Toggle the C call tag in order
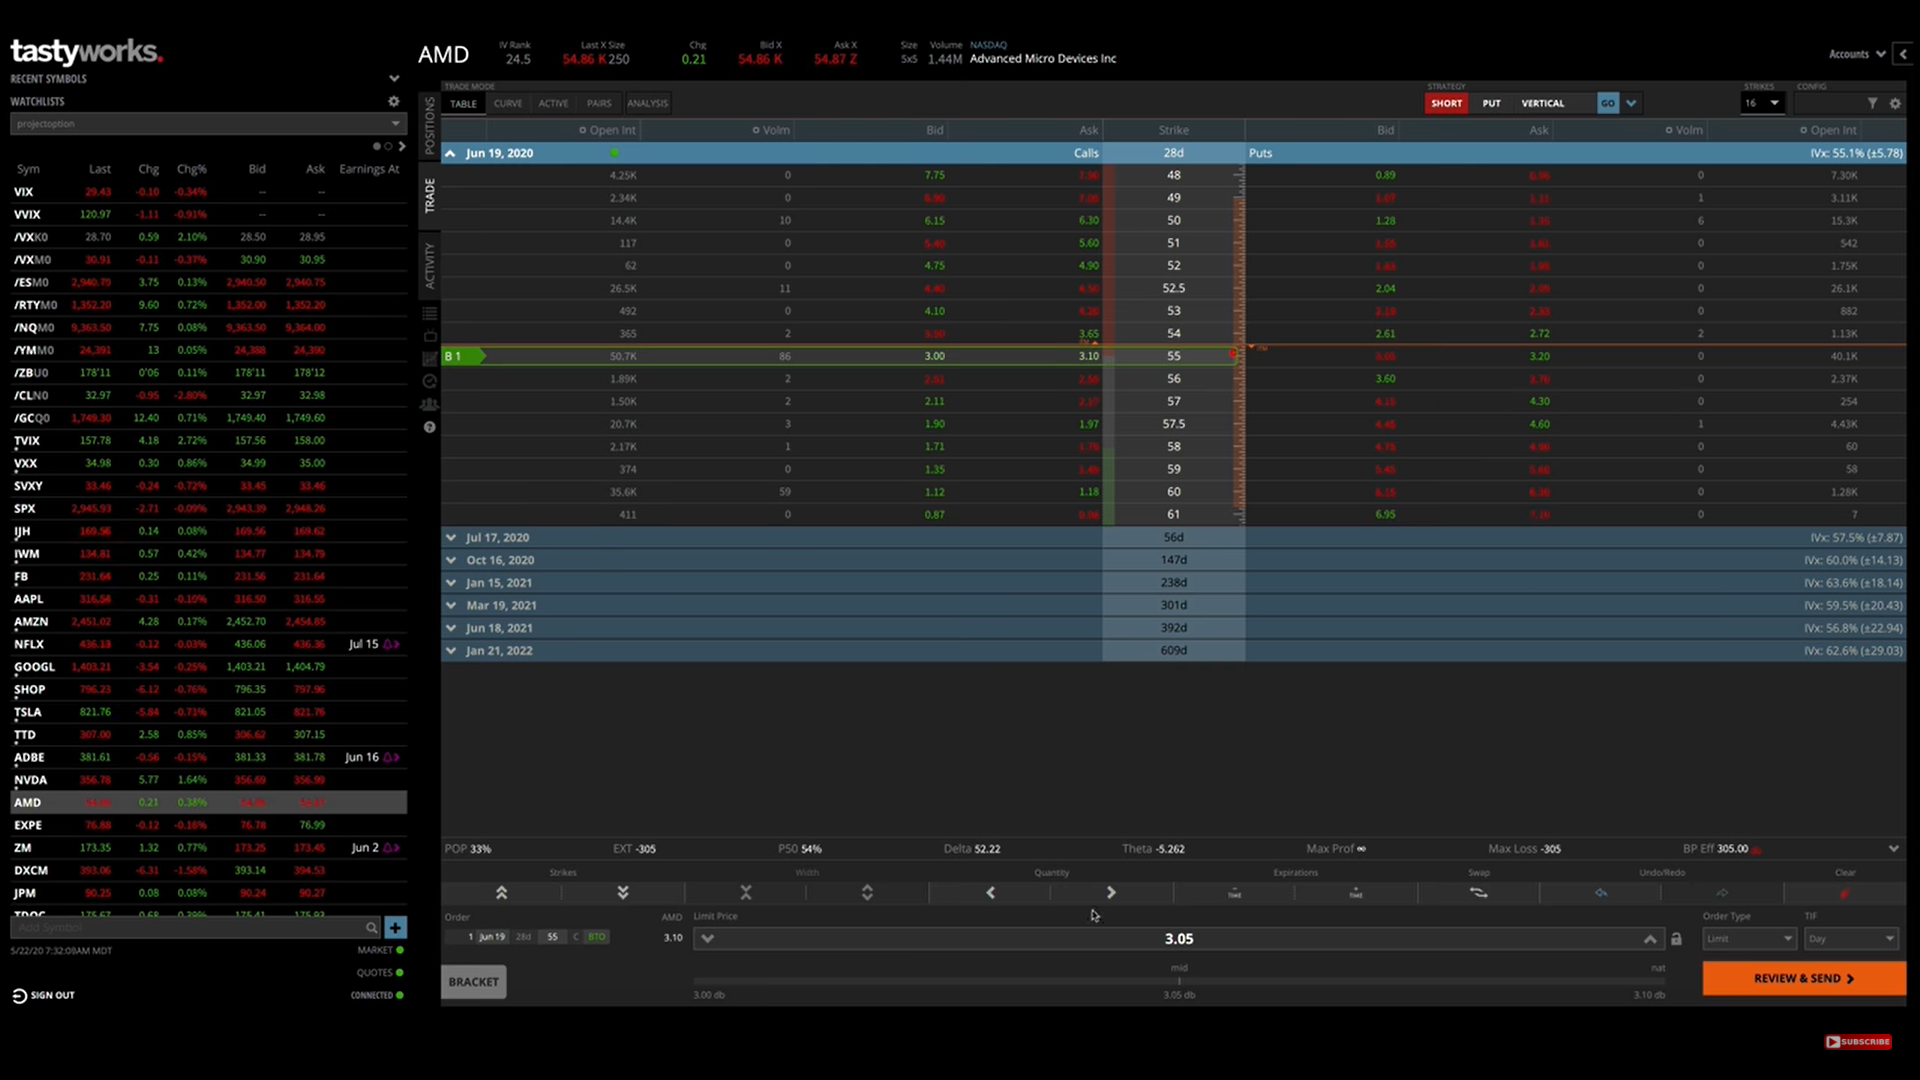 pyautogui.click(x=575, y=937)
